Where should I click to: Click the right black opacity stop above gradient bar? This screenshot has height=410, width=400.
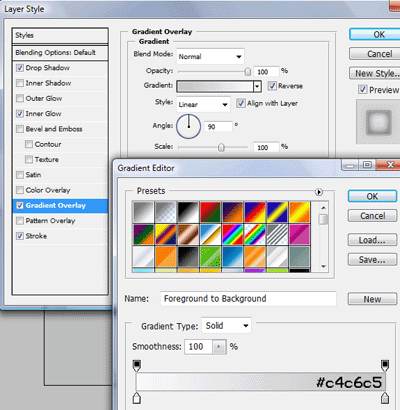[385, 365]
